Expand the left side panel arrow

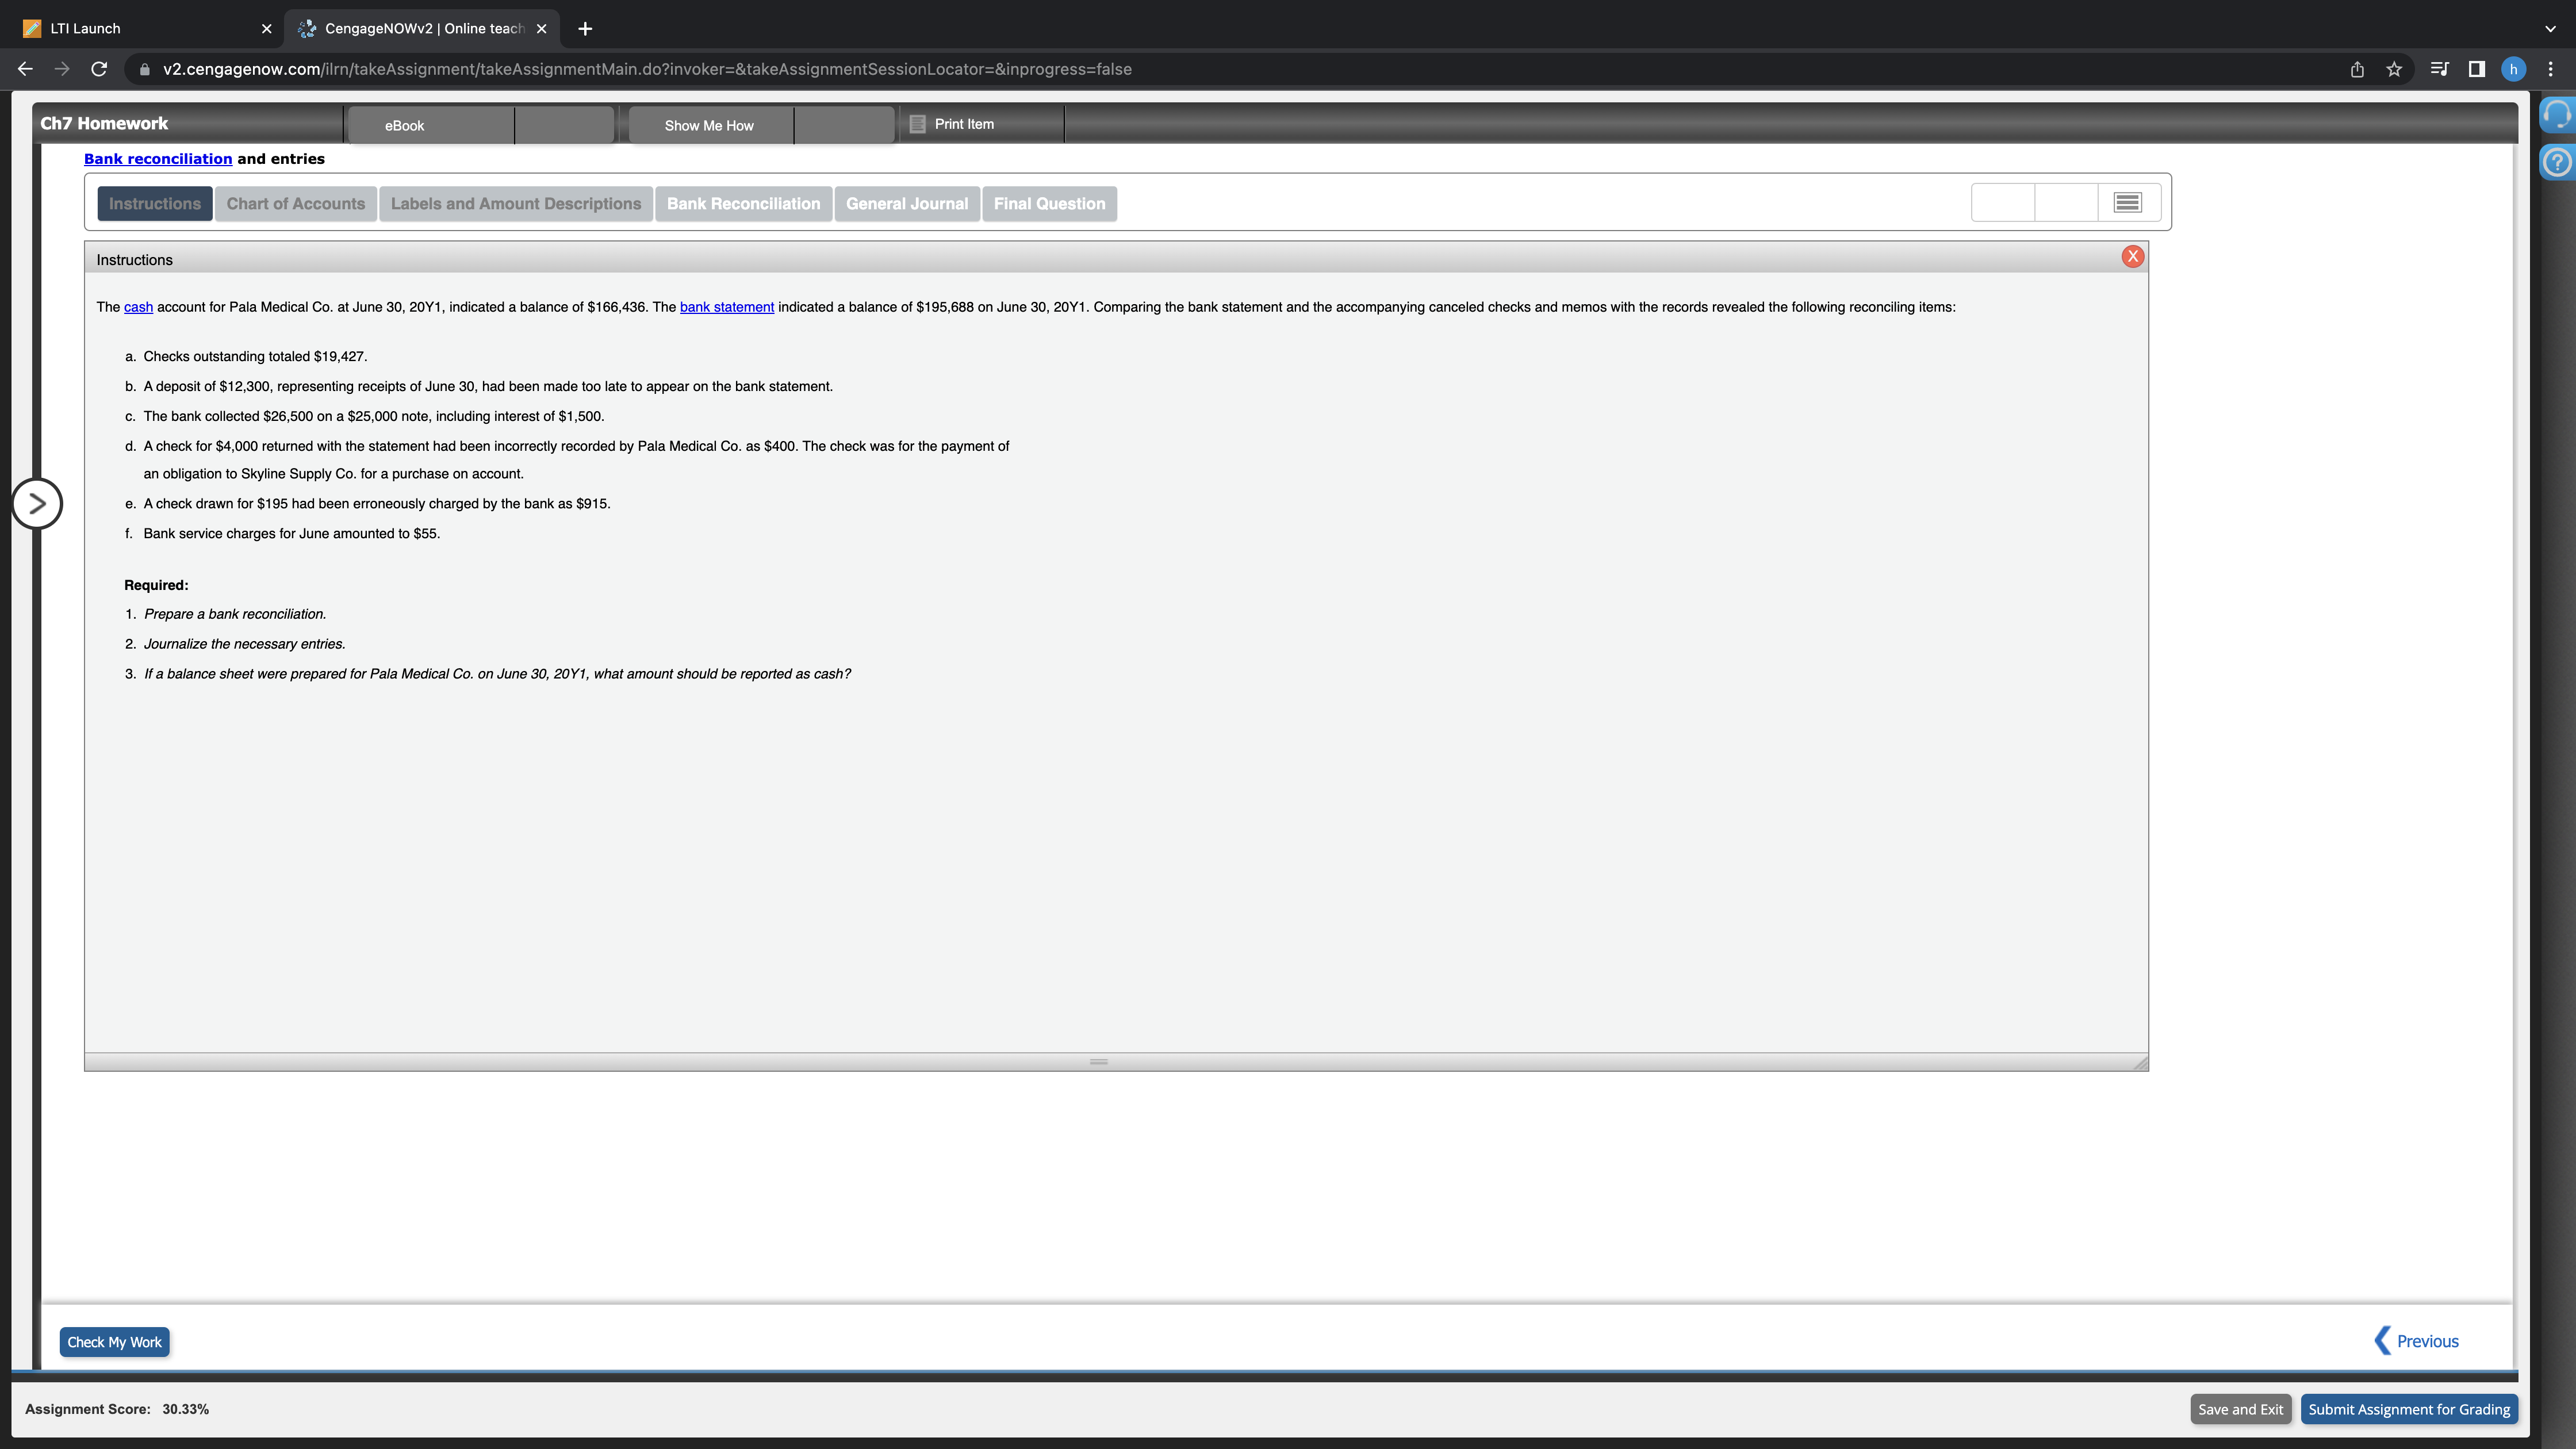(37, 504)
